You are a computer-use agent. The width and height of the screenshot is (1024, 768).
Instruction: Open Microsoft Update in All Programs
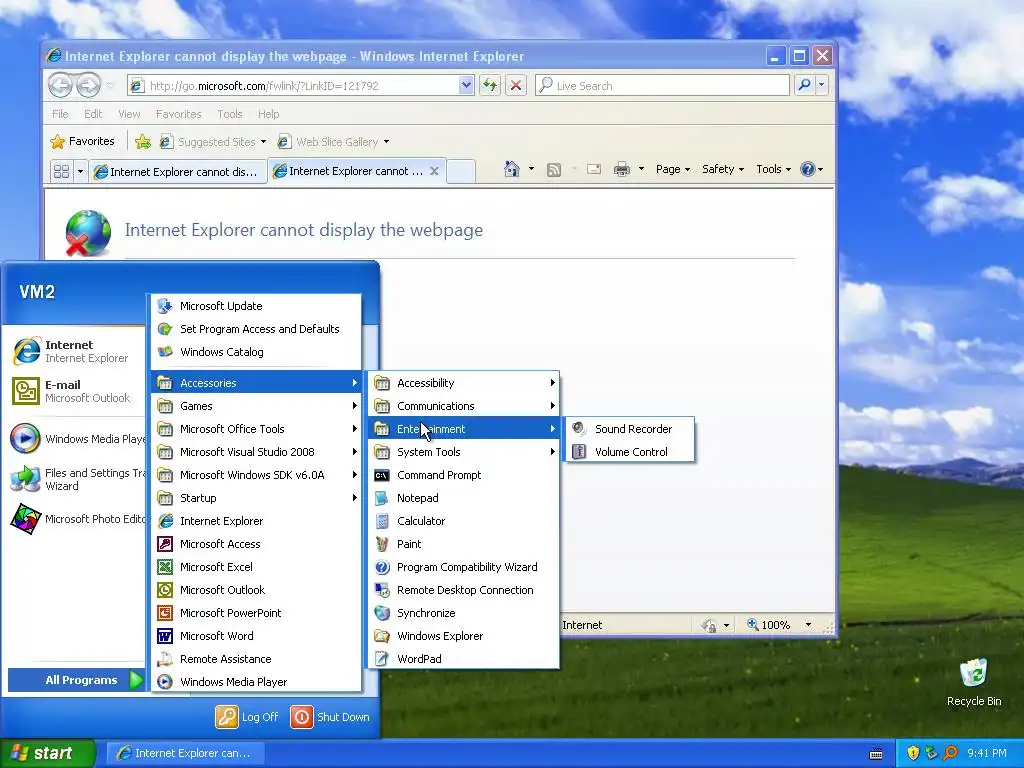(x=256, y=306)
